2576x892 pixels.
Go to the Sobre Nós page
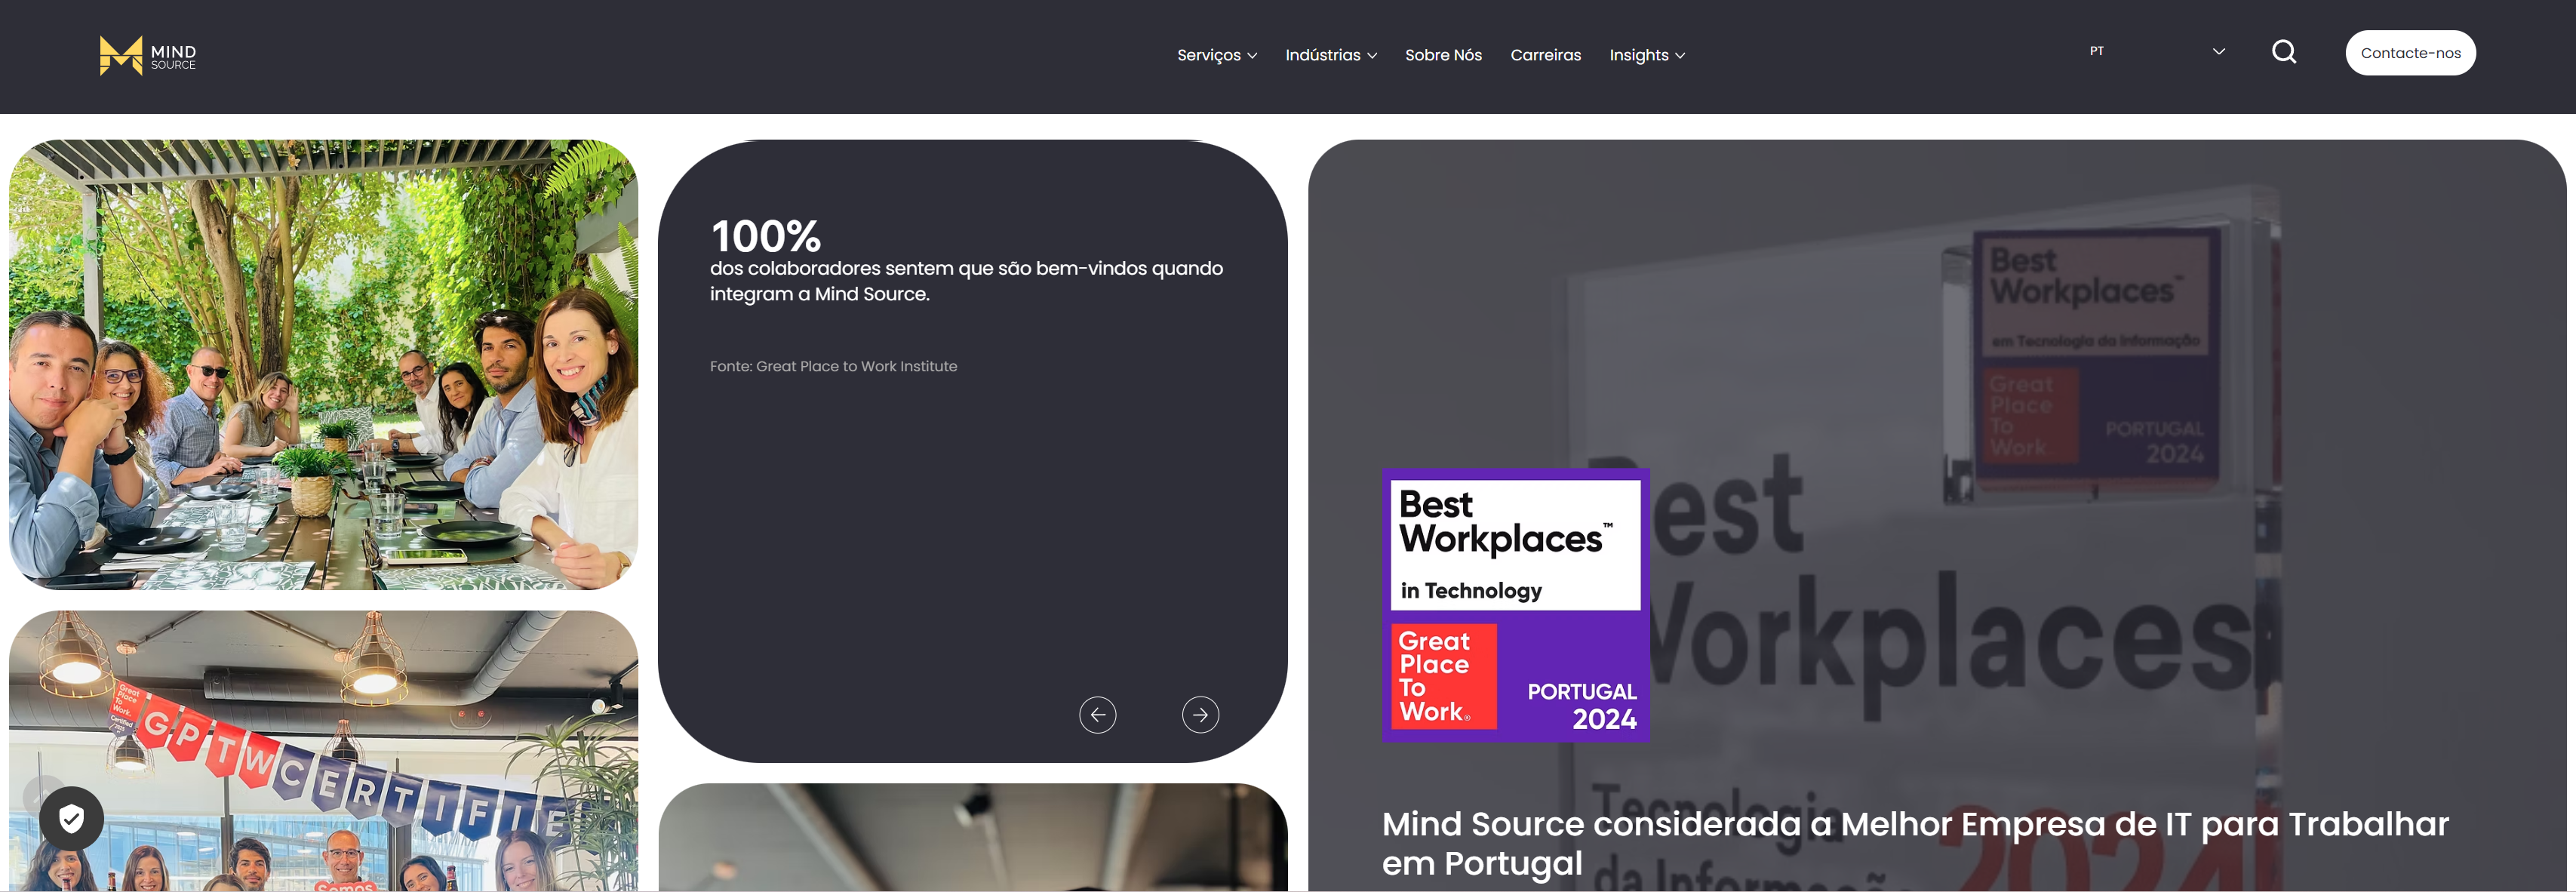(x=1442, y=55)
